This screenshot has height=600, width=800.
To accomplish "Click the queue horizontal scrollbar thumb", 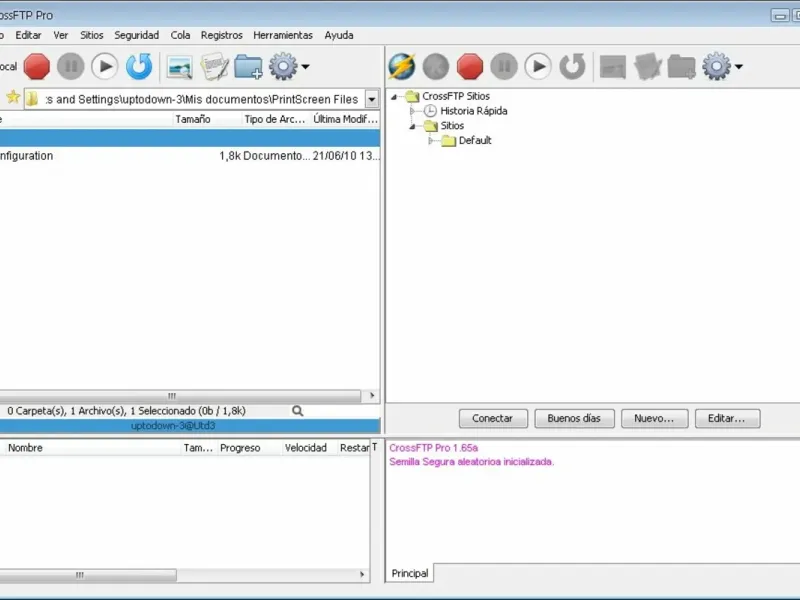I will point(88,576).
